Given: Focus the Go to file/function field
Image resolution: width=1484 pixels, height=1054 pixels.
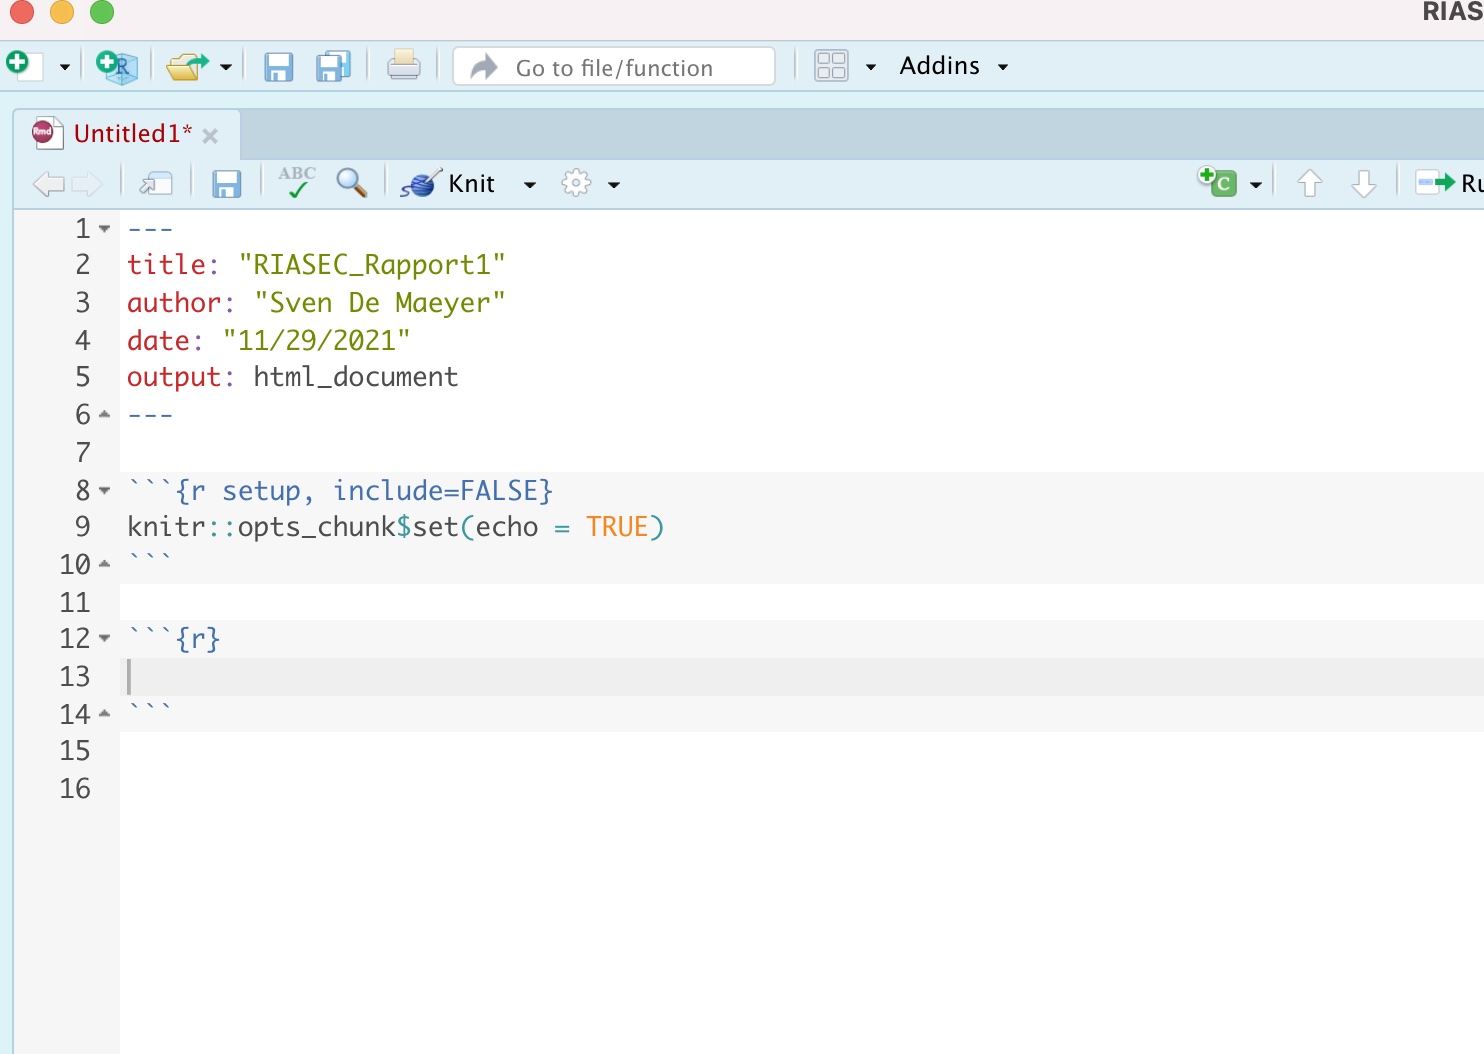Looking at the screenshot, I should pyautogui.click(x=614, y=67).
